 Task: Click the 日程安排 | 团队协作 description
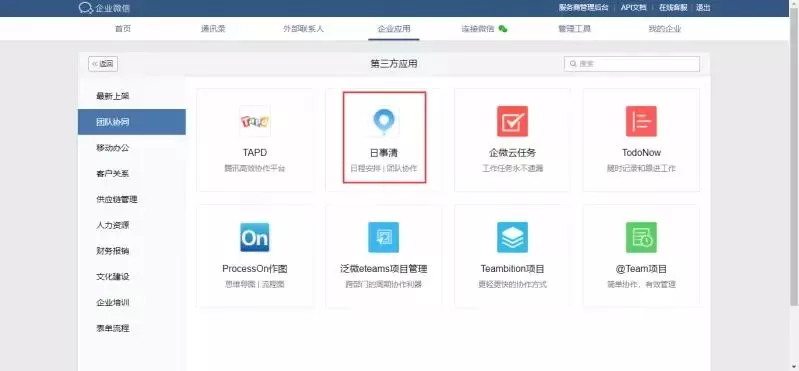(x=384, y=168)
